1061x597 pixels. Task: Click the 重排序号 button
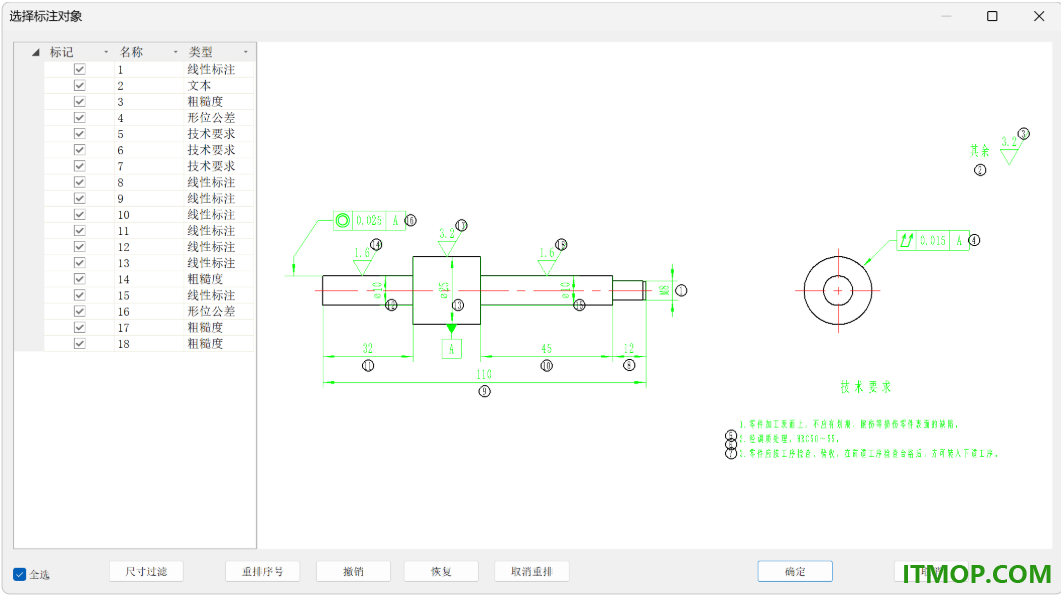click(x=263, y=571)
